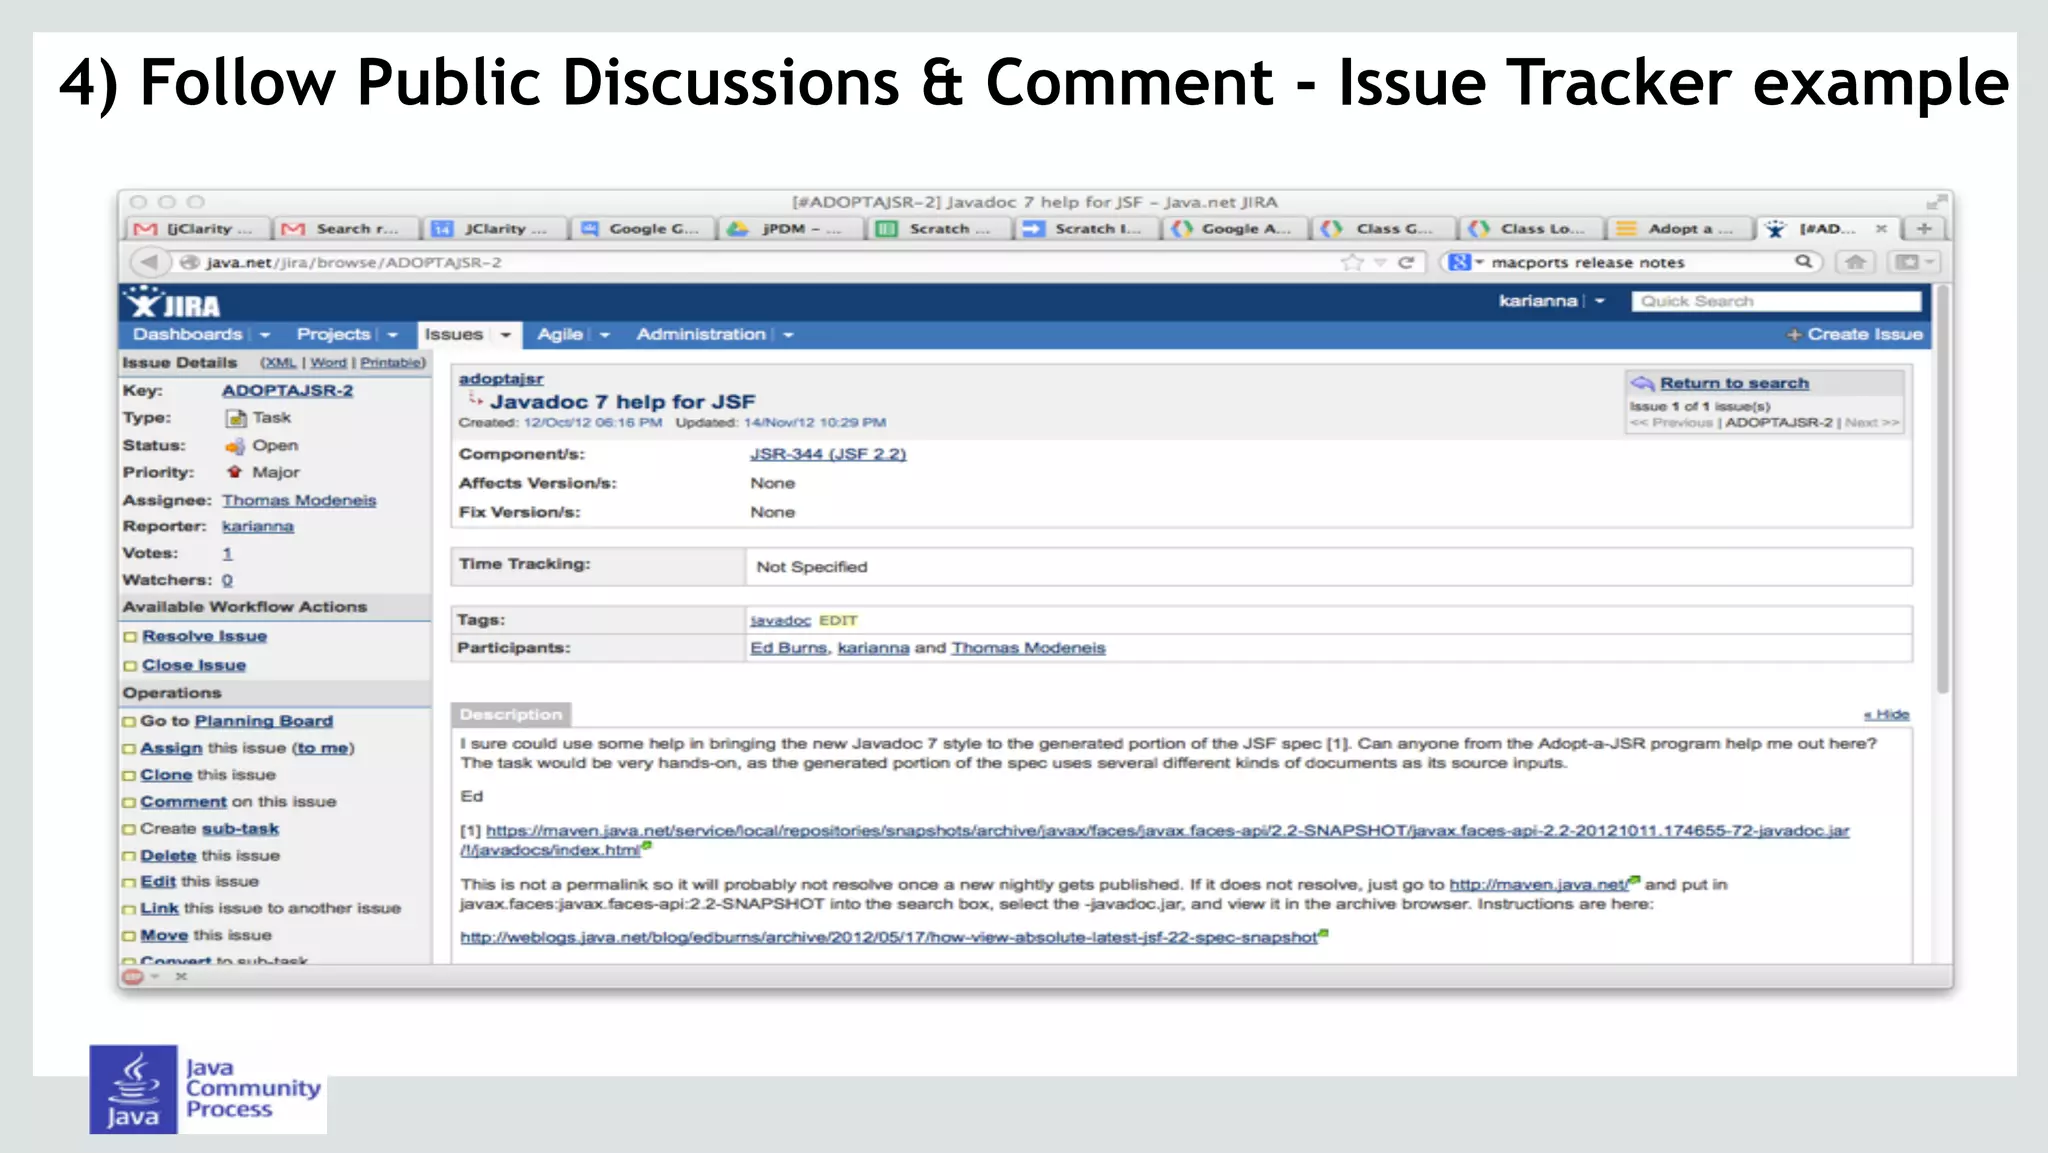Open the Projects menu

[333, 334]
